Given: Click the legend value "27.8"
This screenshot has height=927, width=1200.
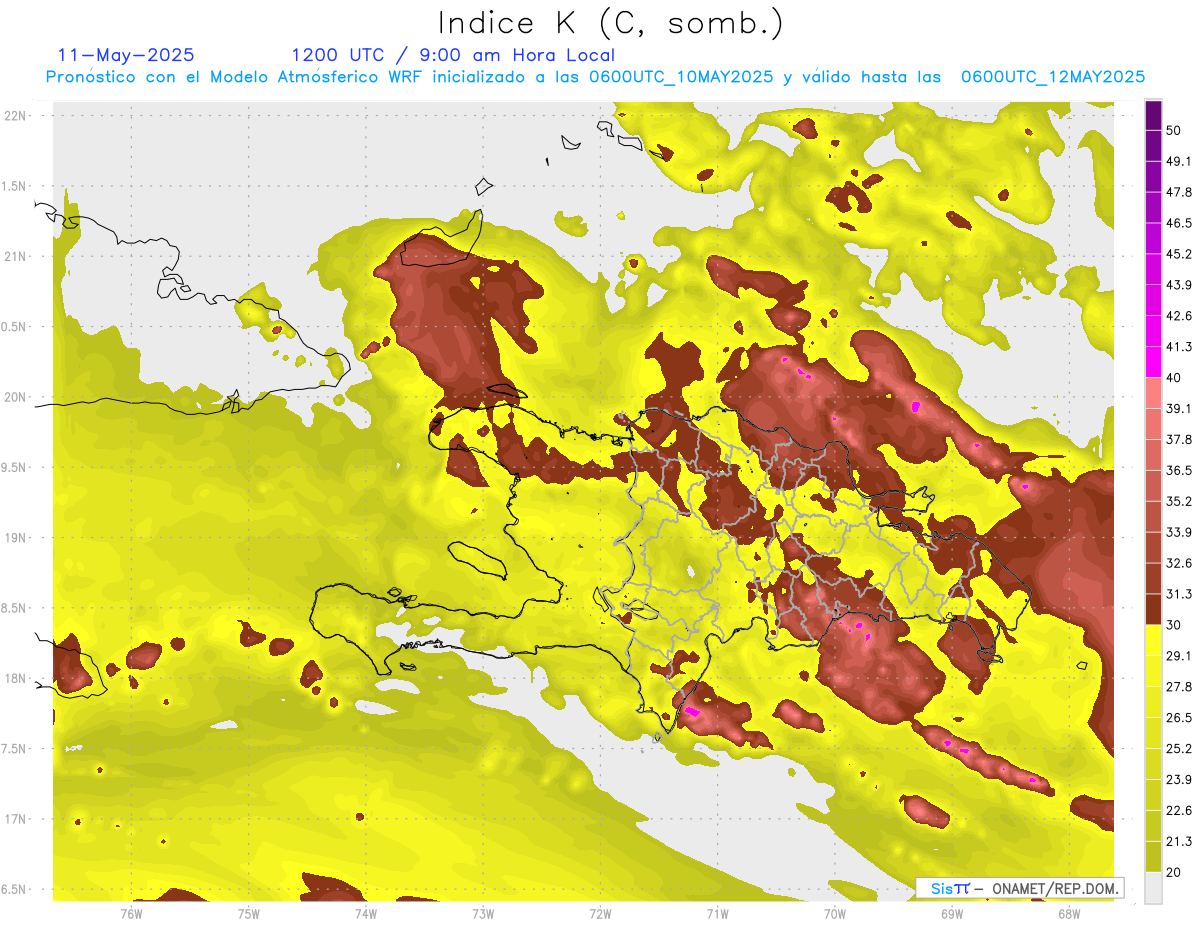Looking at the screenshot, I should pos(1178,687).
